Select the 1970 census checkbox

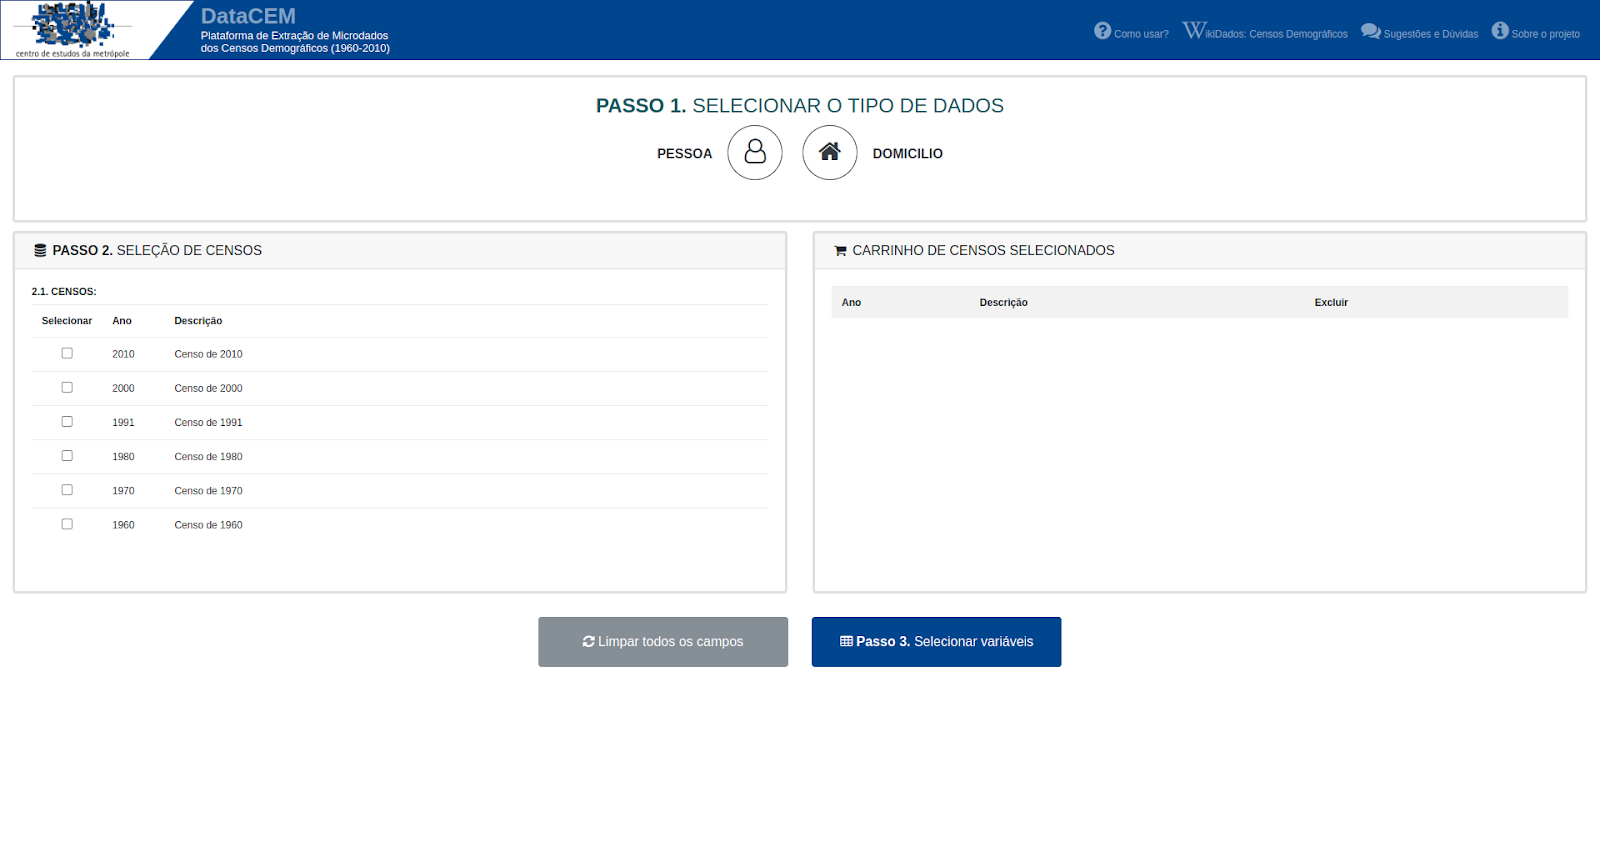click(67, 490)
